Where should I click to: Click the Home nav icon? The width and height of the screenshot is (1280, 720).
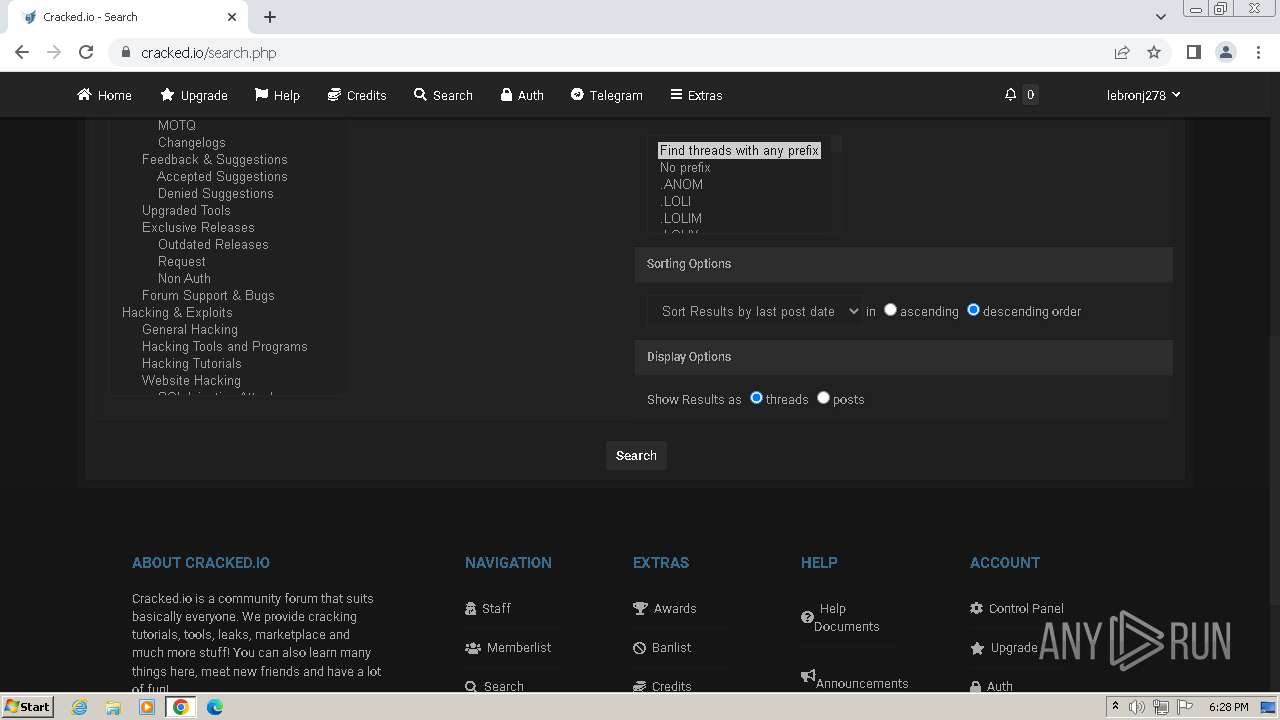(84, 95)
